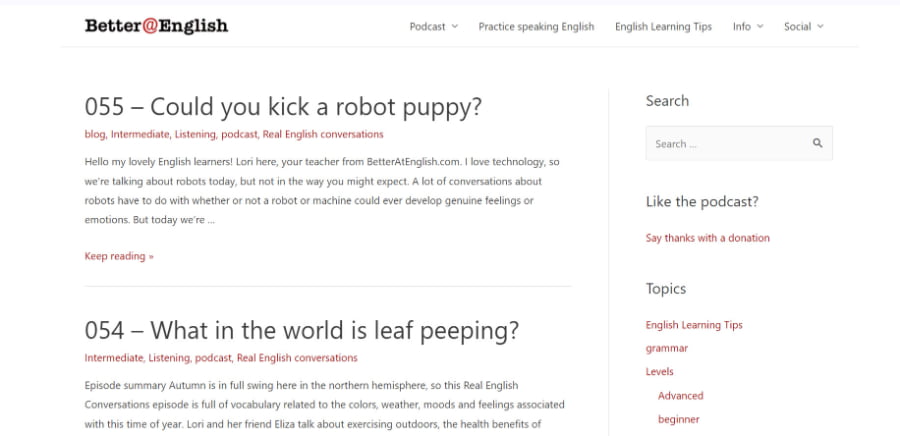Open the podcast category under post 054
Image resolution: width=900 pixels, height=436 pixels.
213,358
